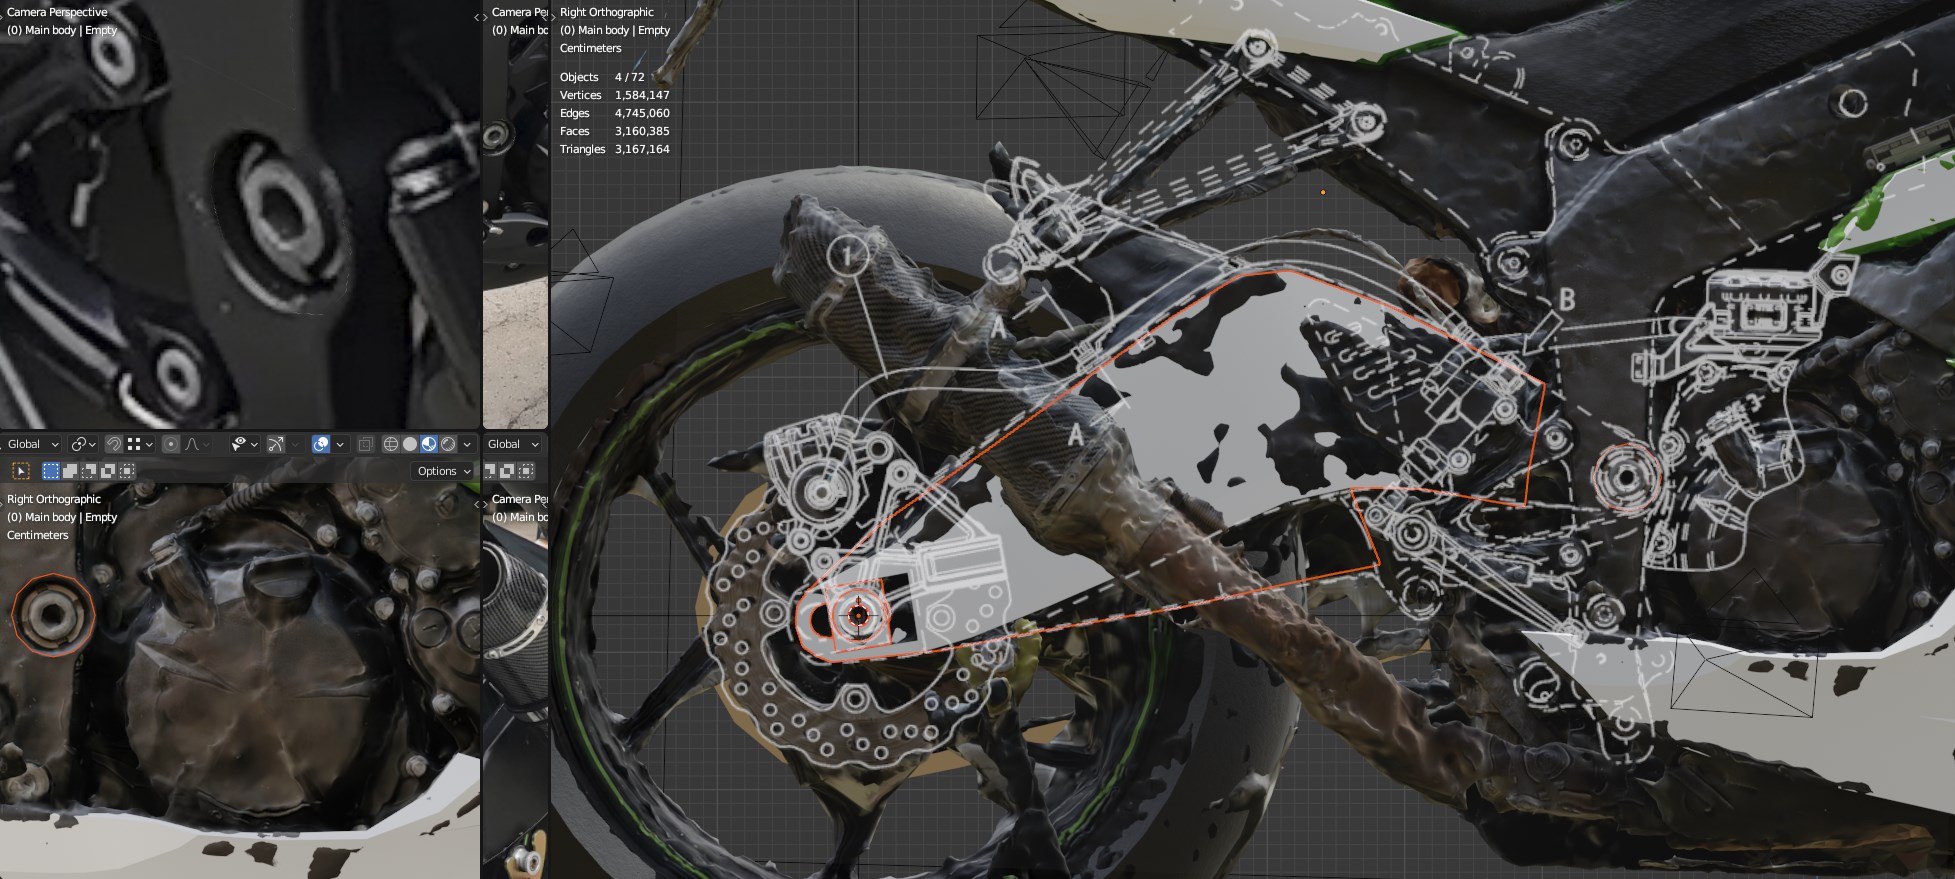The height and width of the screenshot is (879, 1955).
Task: Choose the Extend Selection mode icon
Action: click(x=71, y=471)
